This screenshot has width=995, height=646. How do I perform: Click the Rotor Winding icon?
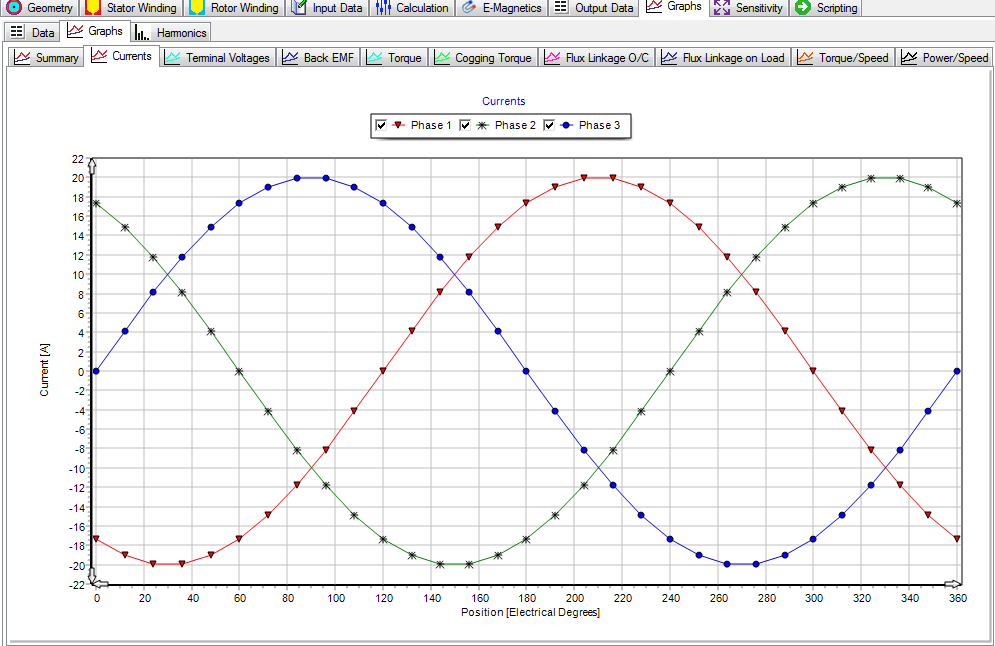click(197, 8)
